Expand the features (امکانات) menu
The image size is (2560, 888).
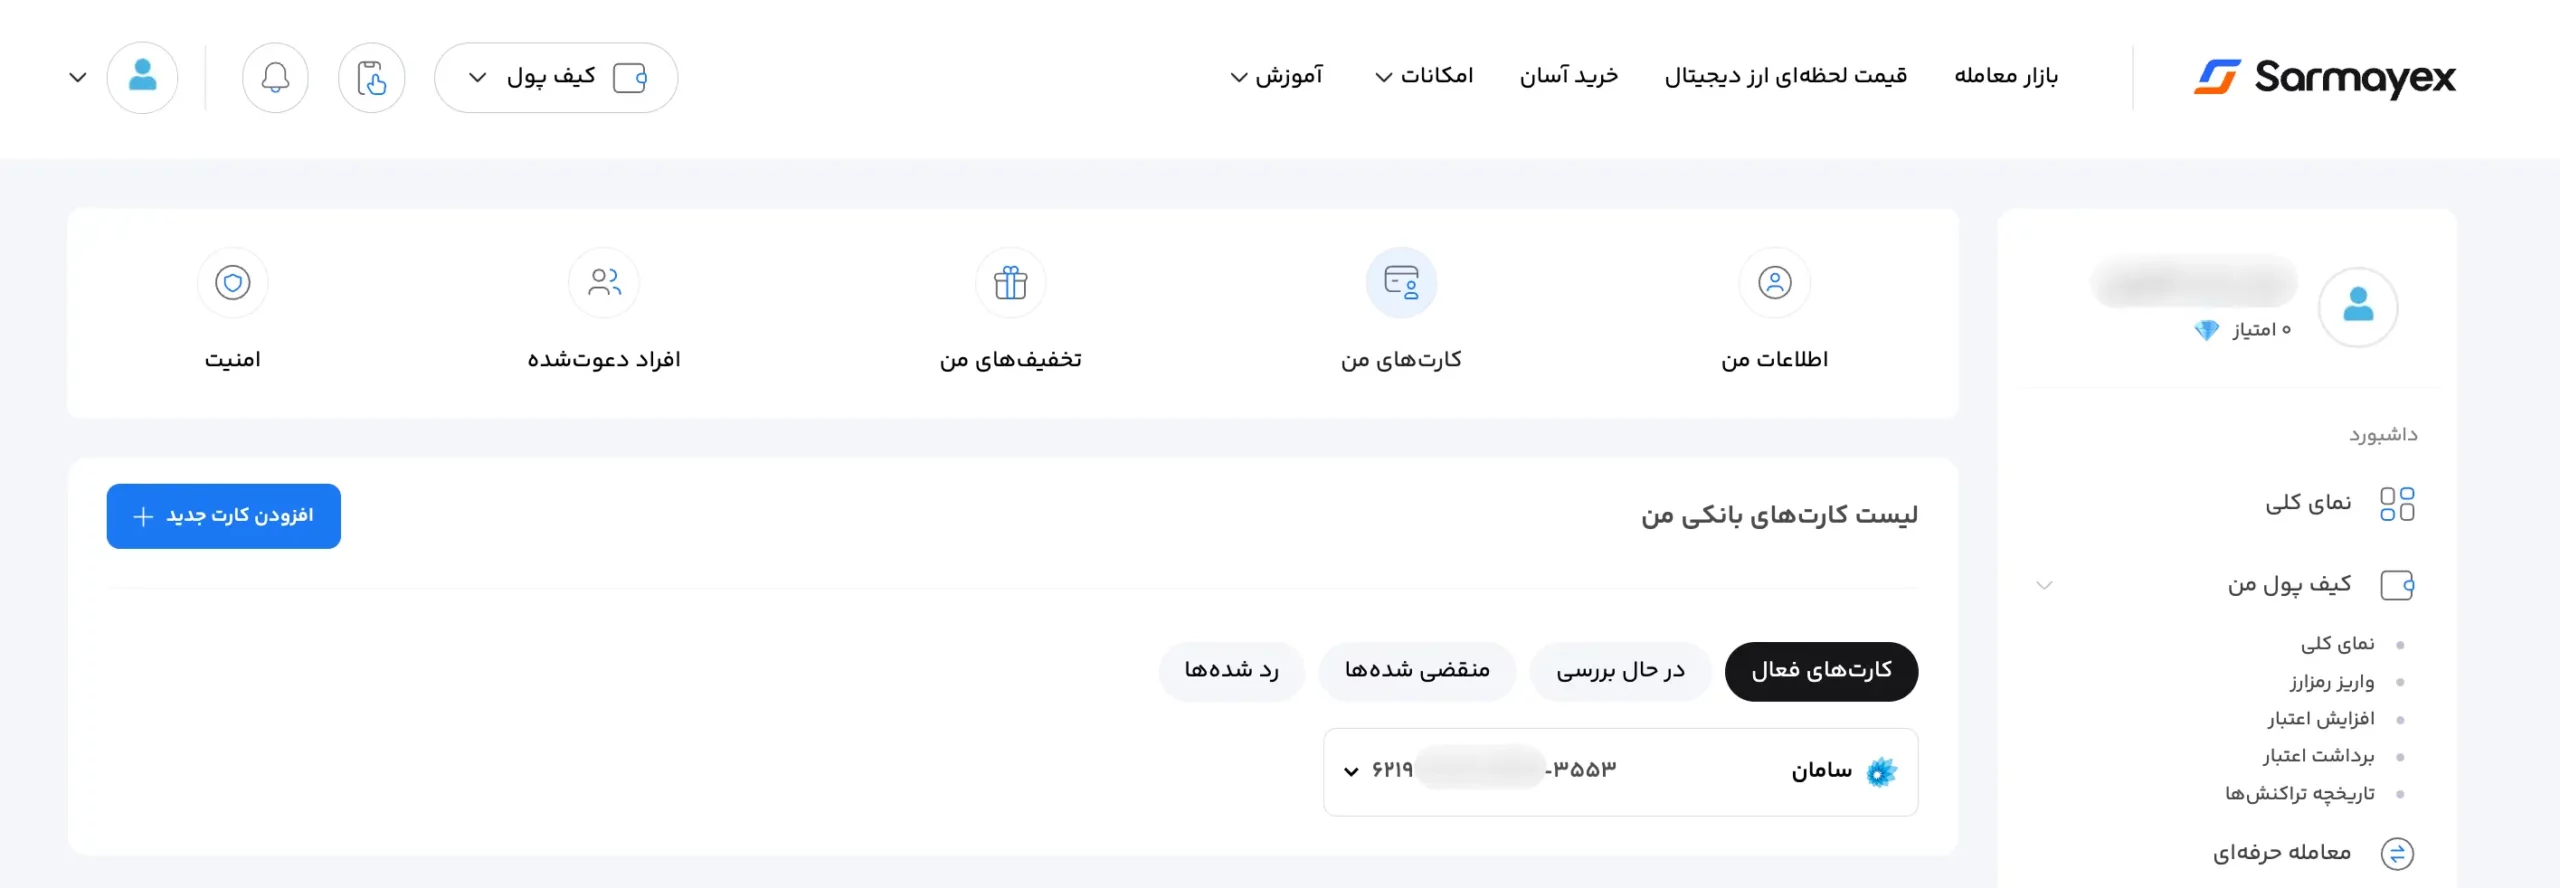click(x=1424, y=76)
